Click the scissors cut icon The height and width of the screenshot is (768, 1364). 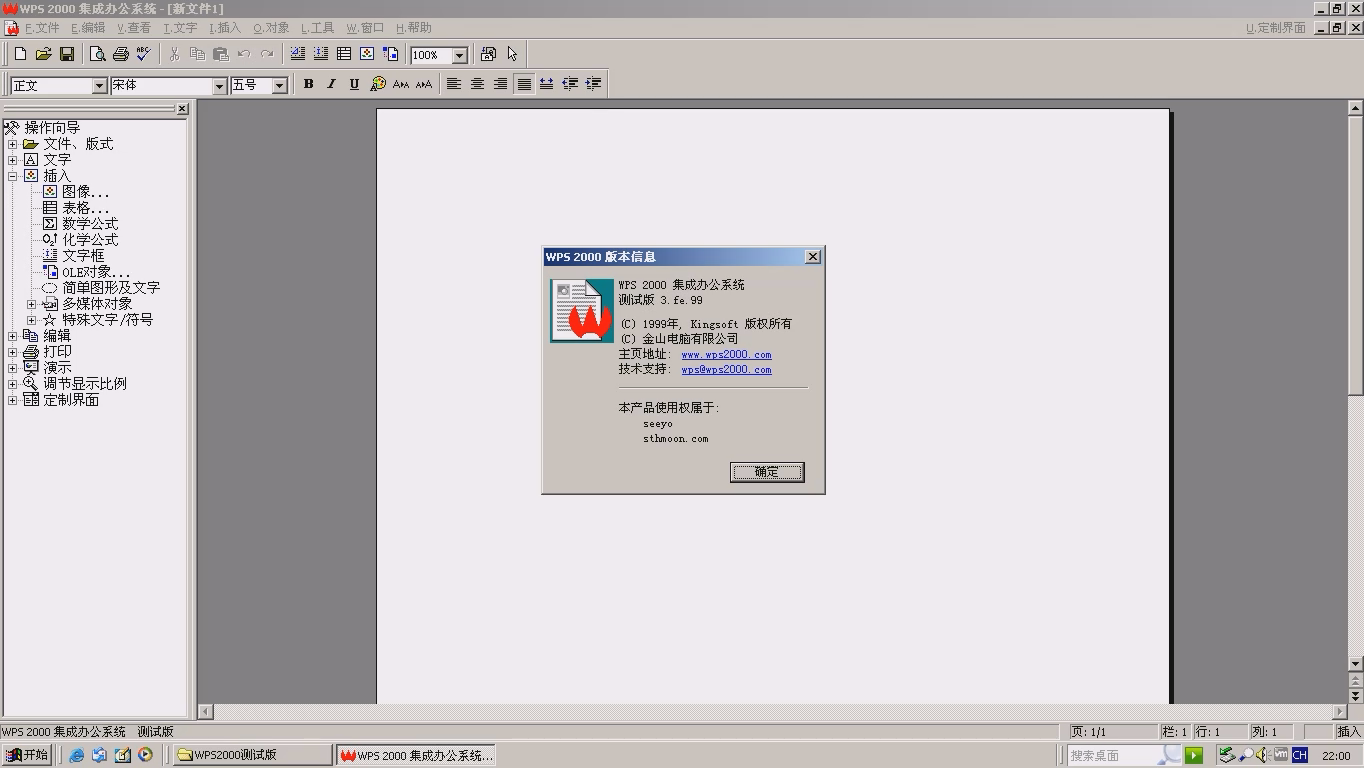click(174, 54)
